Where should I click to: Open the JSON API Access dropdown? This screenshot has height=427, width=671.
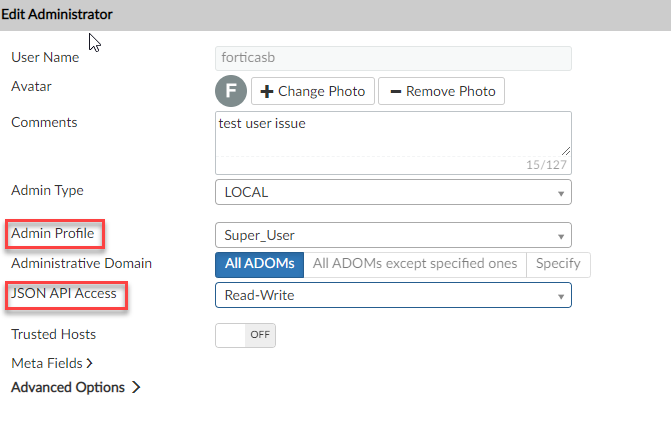pos(393,295)
